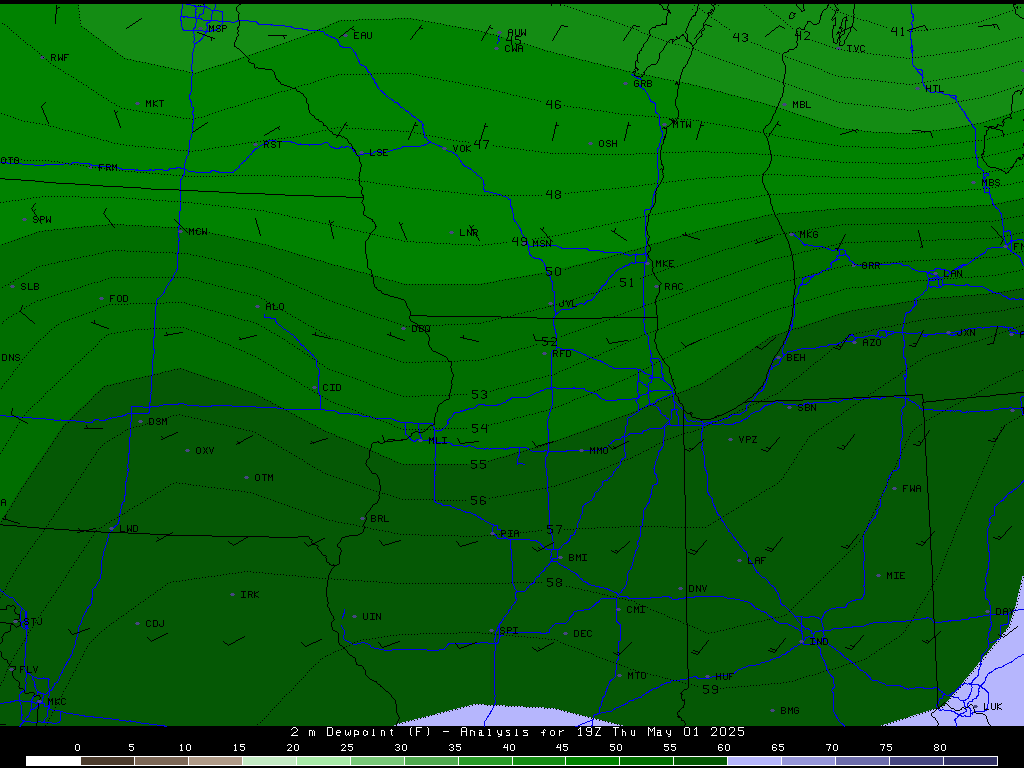1024x768 pixels.
Task: Select lavender legend swatch between 60 and 65
Action: (x=754, y=761)
